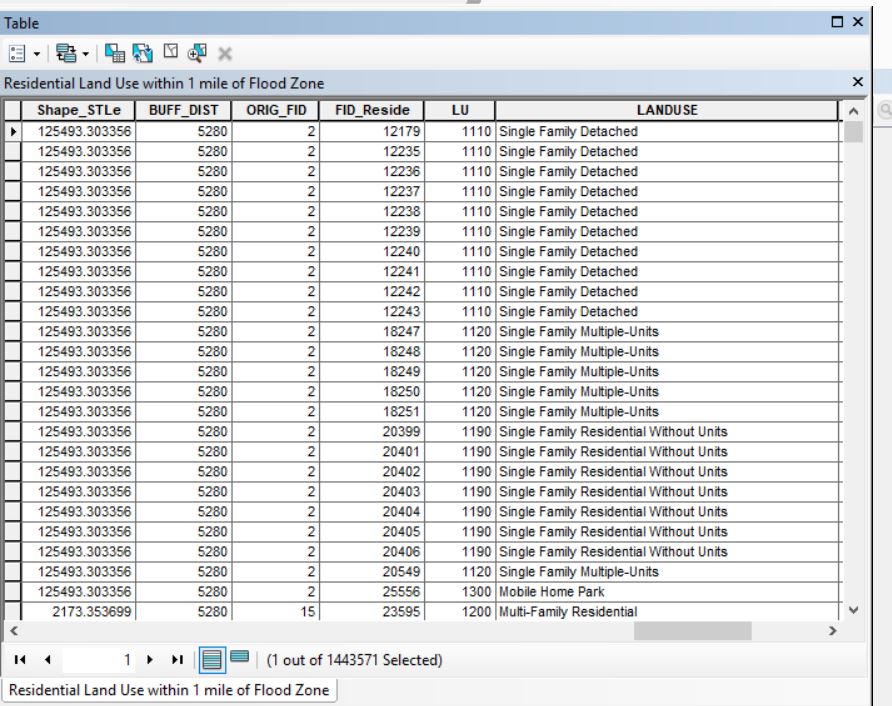
Task: Click the current record number field
Action: (99, 660)
